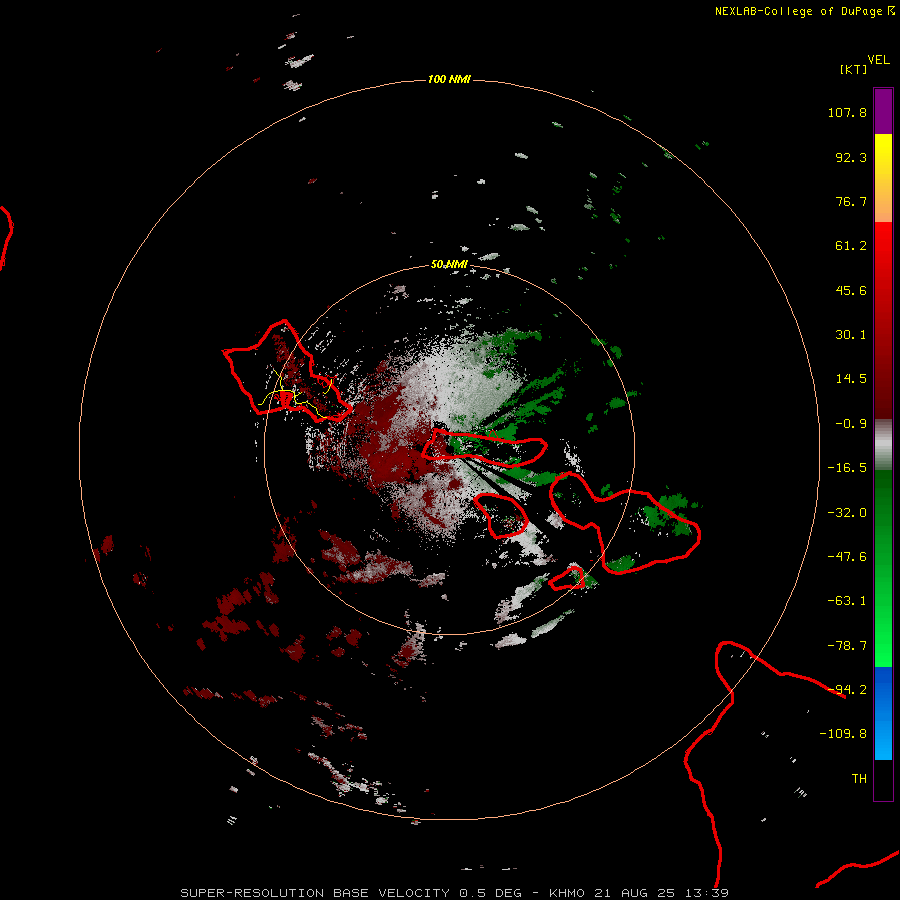
Task: Click the [KT] units label
Action: click(x=854, y=69)
